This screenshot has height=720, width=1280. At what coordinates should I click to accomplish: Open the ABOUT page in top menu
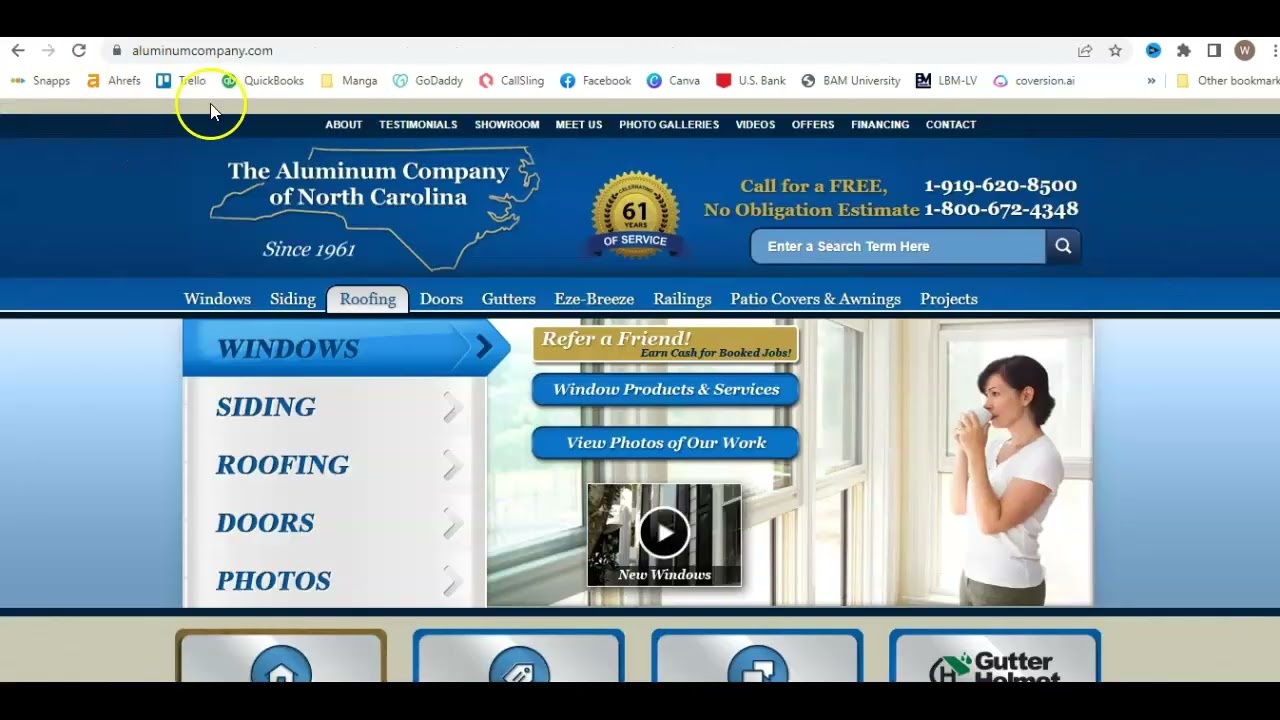pyautogui.click(x=343, y=124)
